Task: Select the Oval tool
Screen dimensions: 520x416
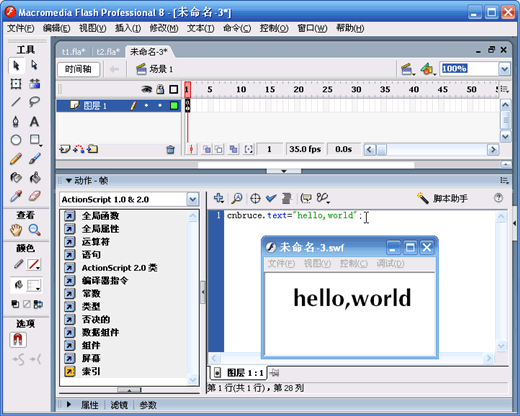Action: pyautogui.click(x=16, y=140)
